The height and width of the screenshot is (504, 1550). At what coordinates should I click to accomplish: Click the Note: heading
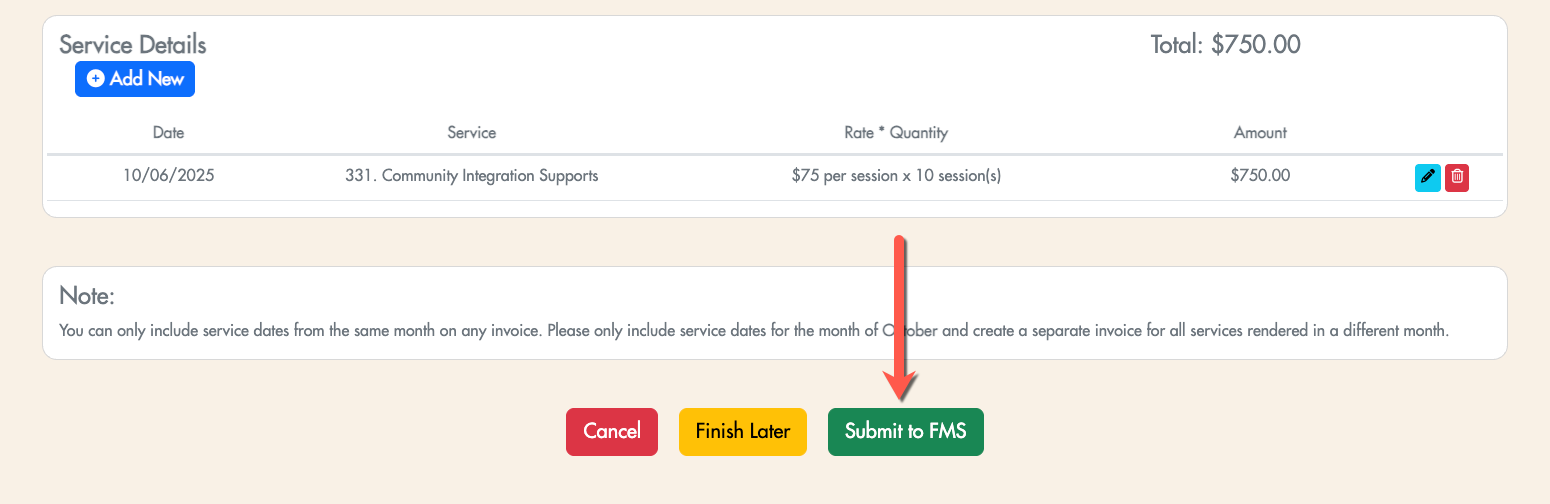tap(88, 296)
